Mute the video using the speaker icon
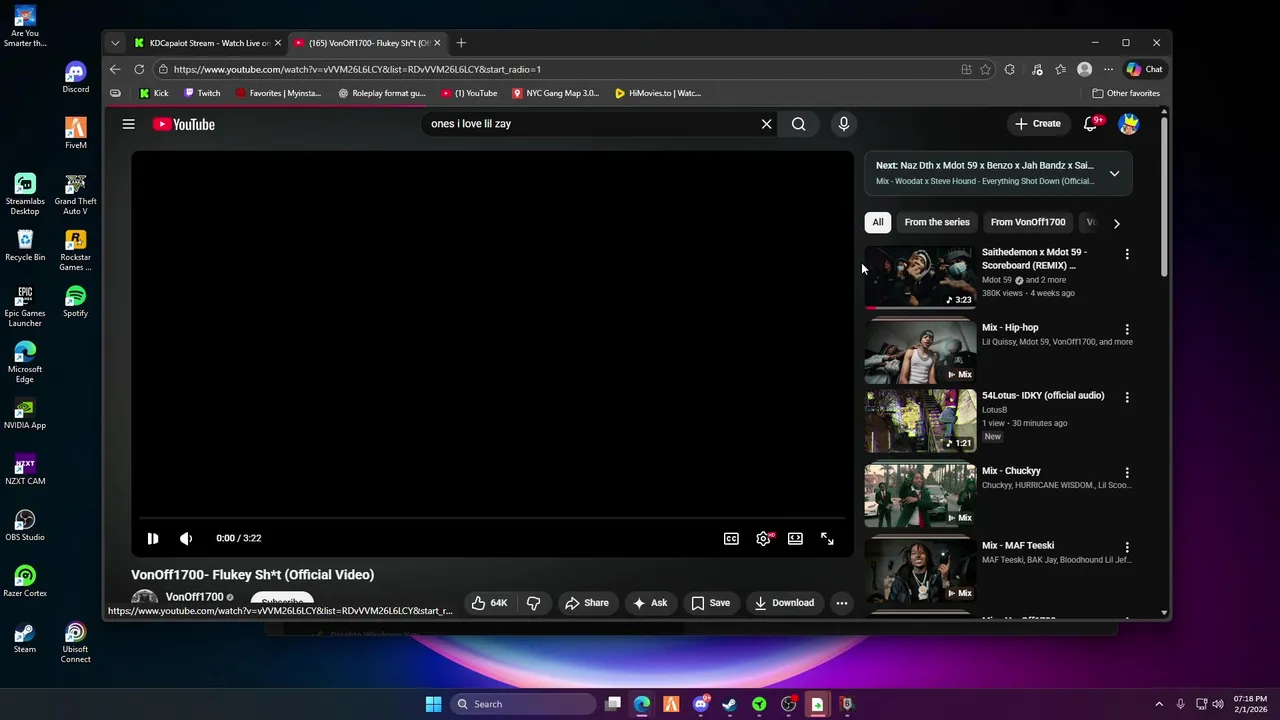1280x720 pixels. (x=186, y=538)
